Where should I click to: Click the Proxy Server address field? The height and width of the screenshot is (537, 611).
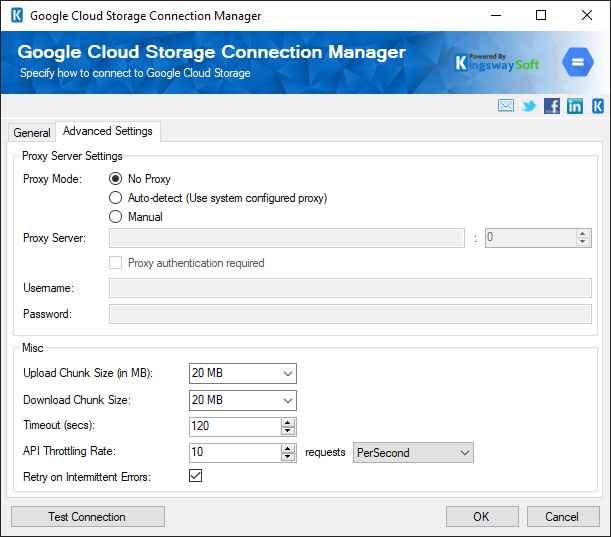pyautogui.click(x=287, y=238)
